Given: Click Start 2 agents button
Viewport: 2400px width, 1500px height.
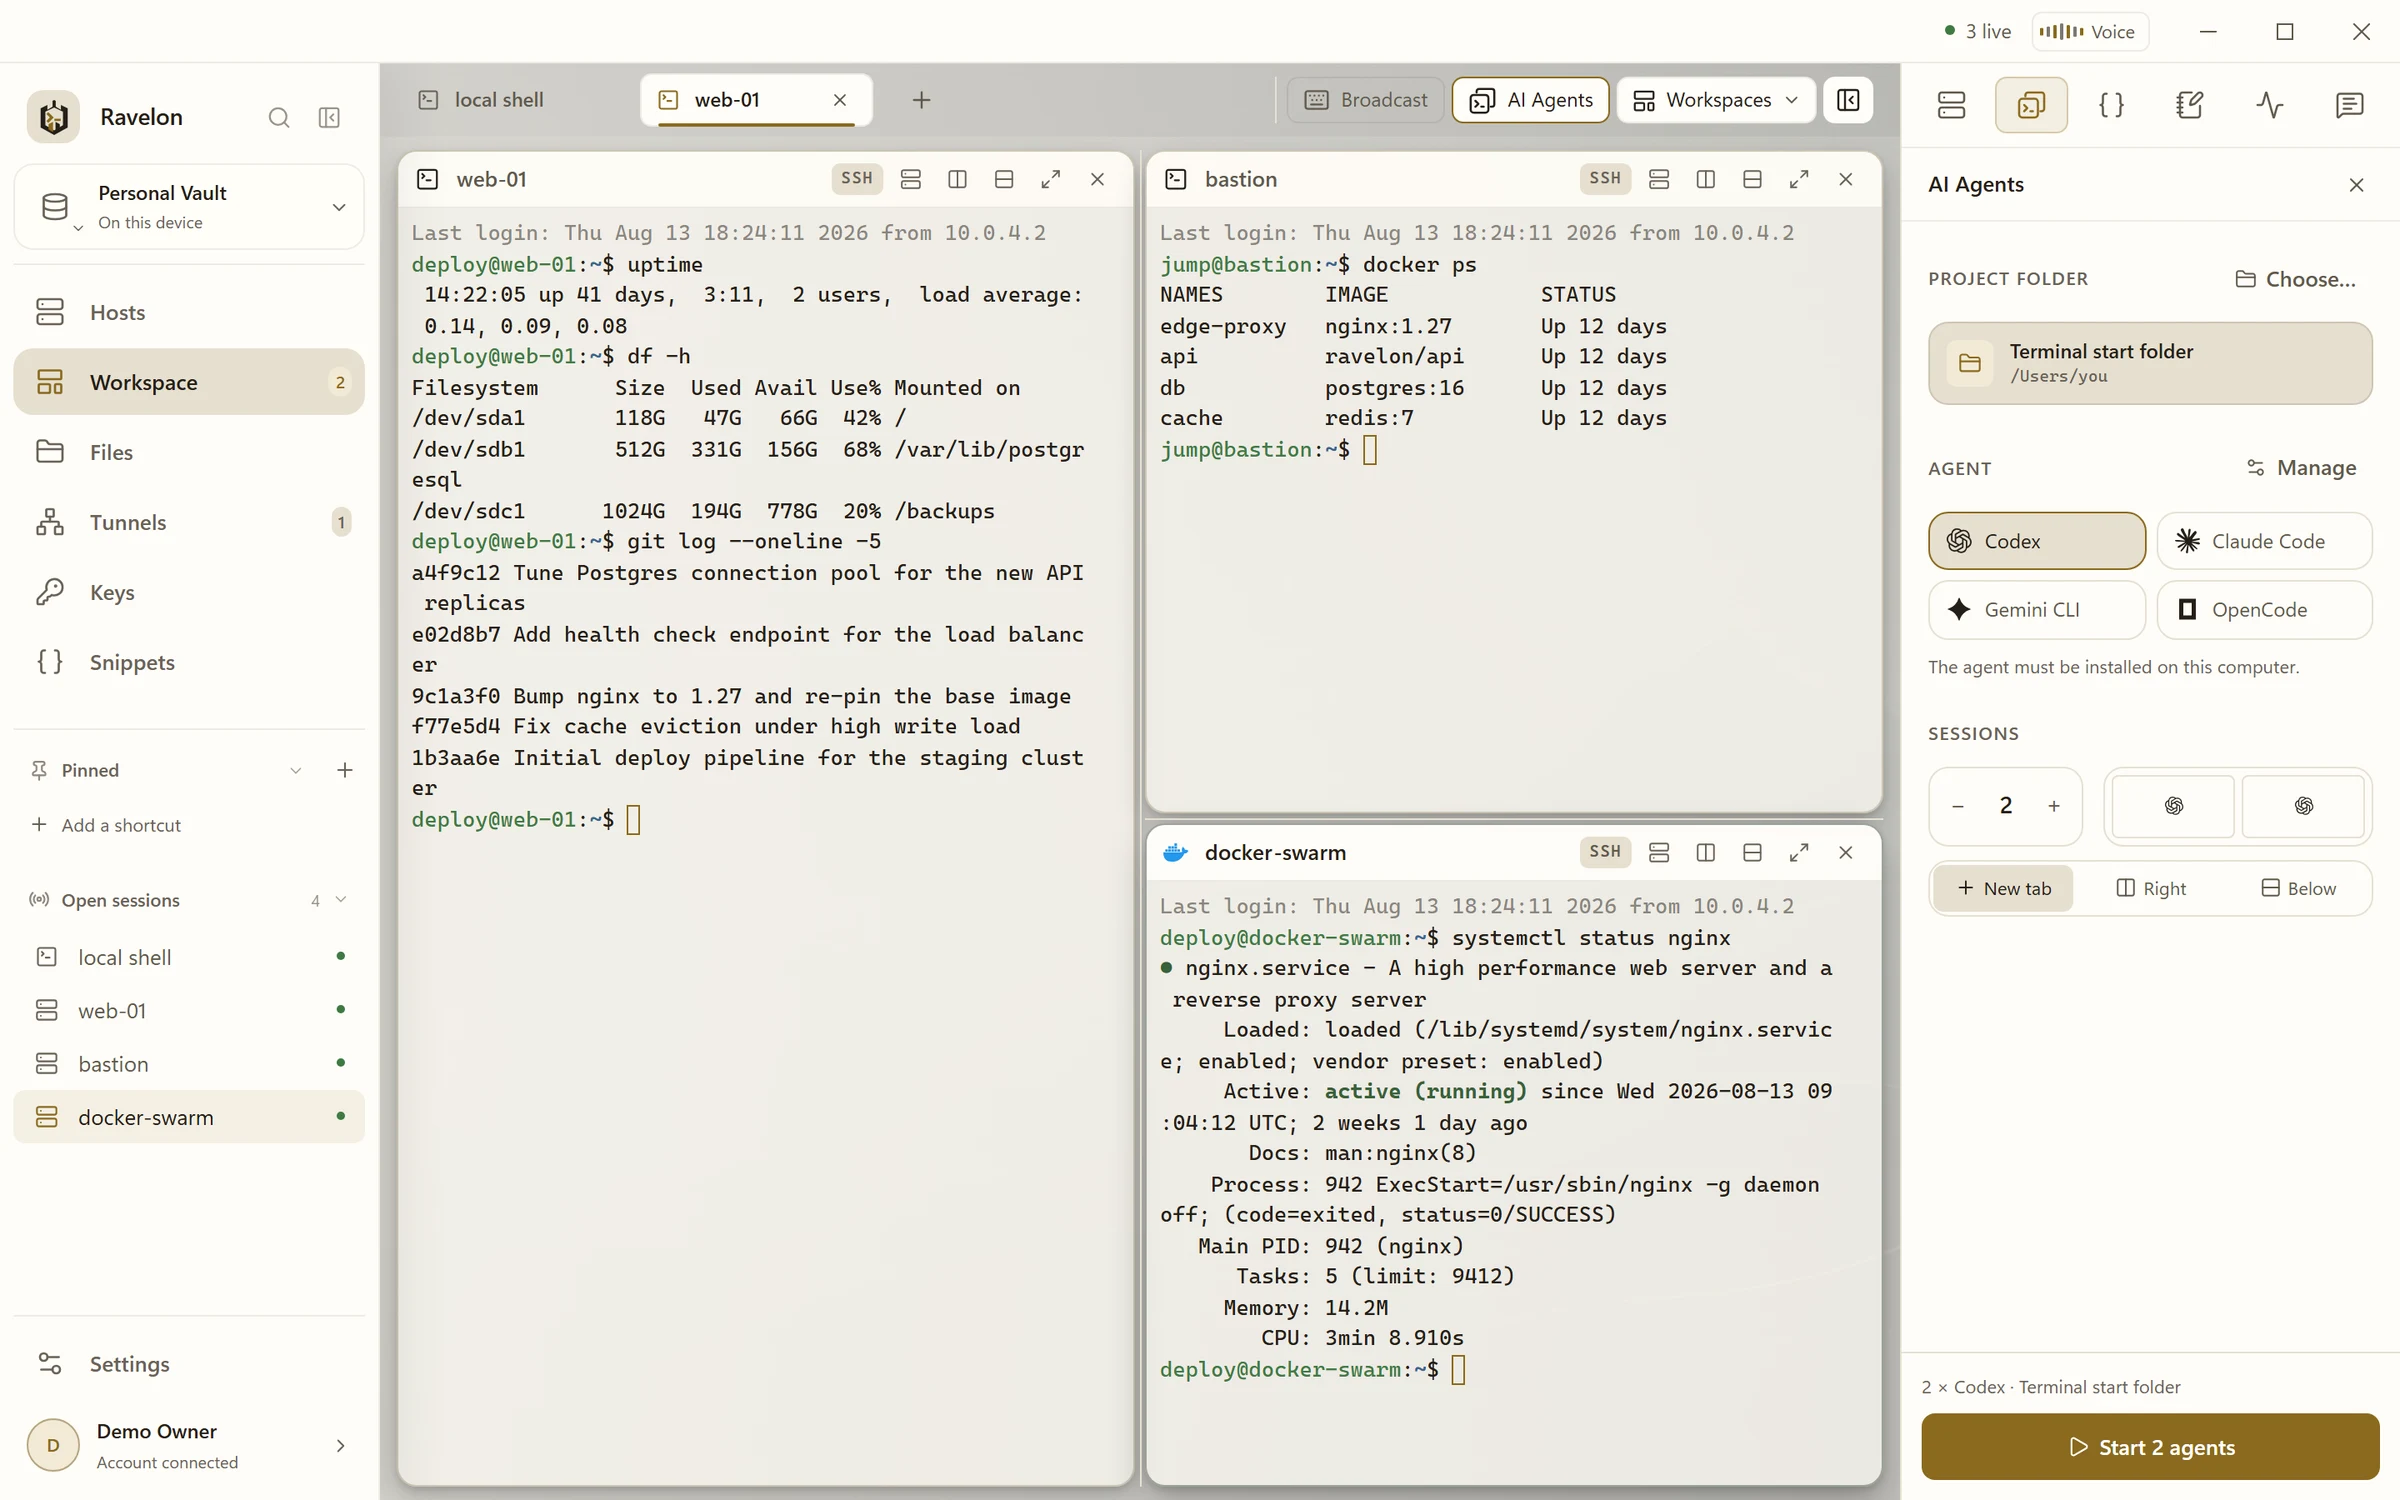Looking at the screenshot, I should pos(2150,1447).
